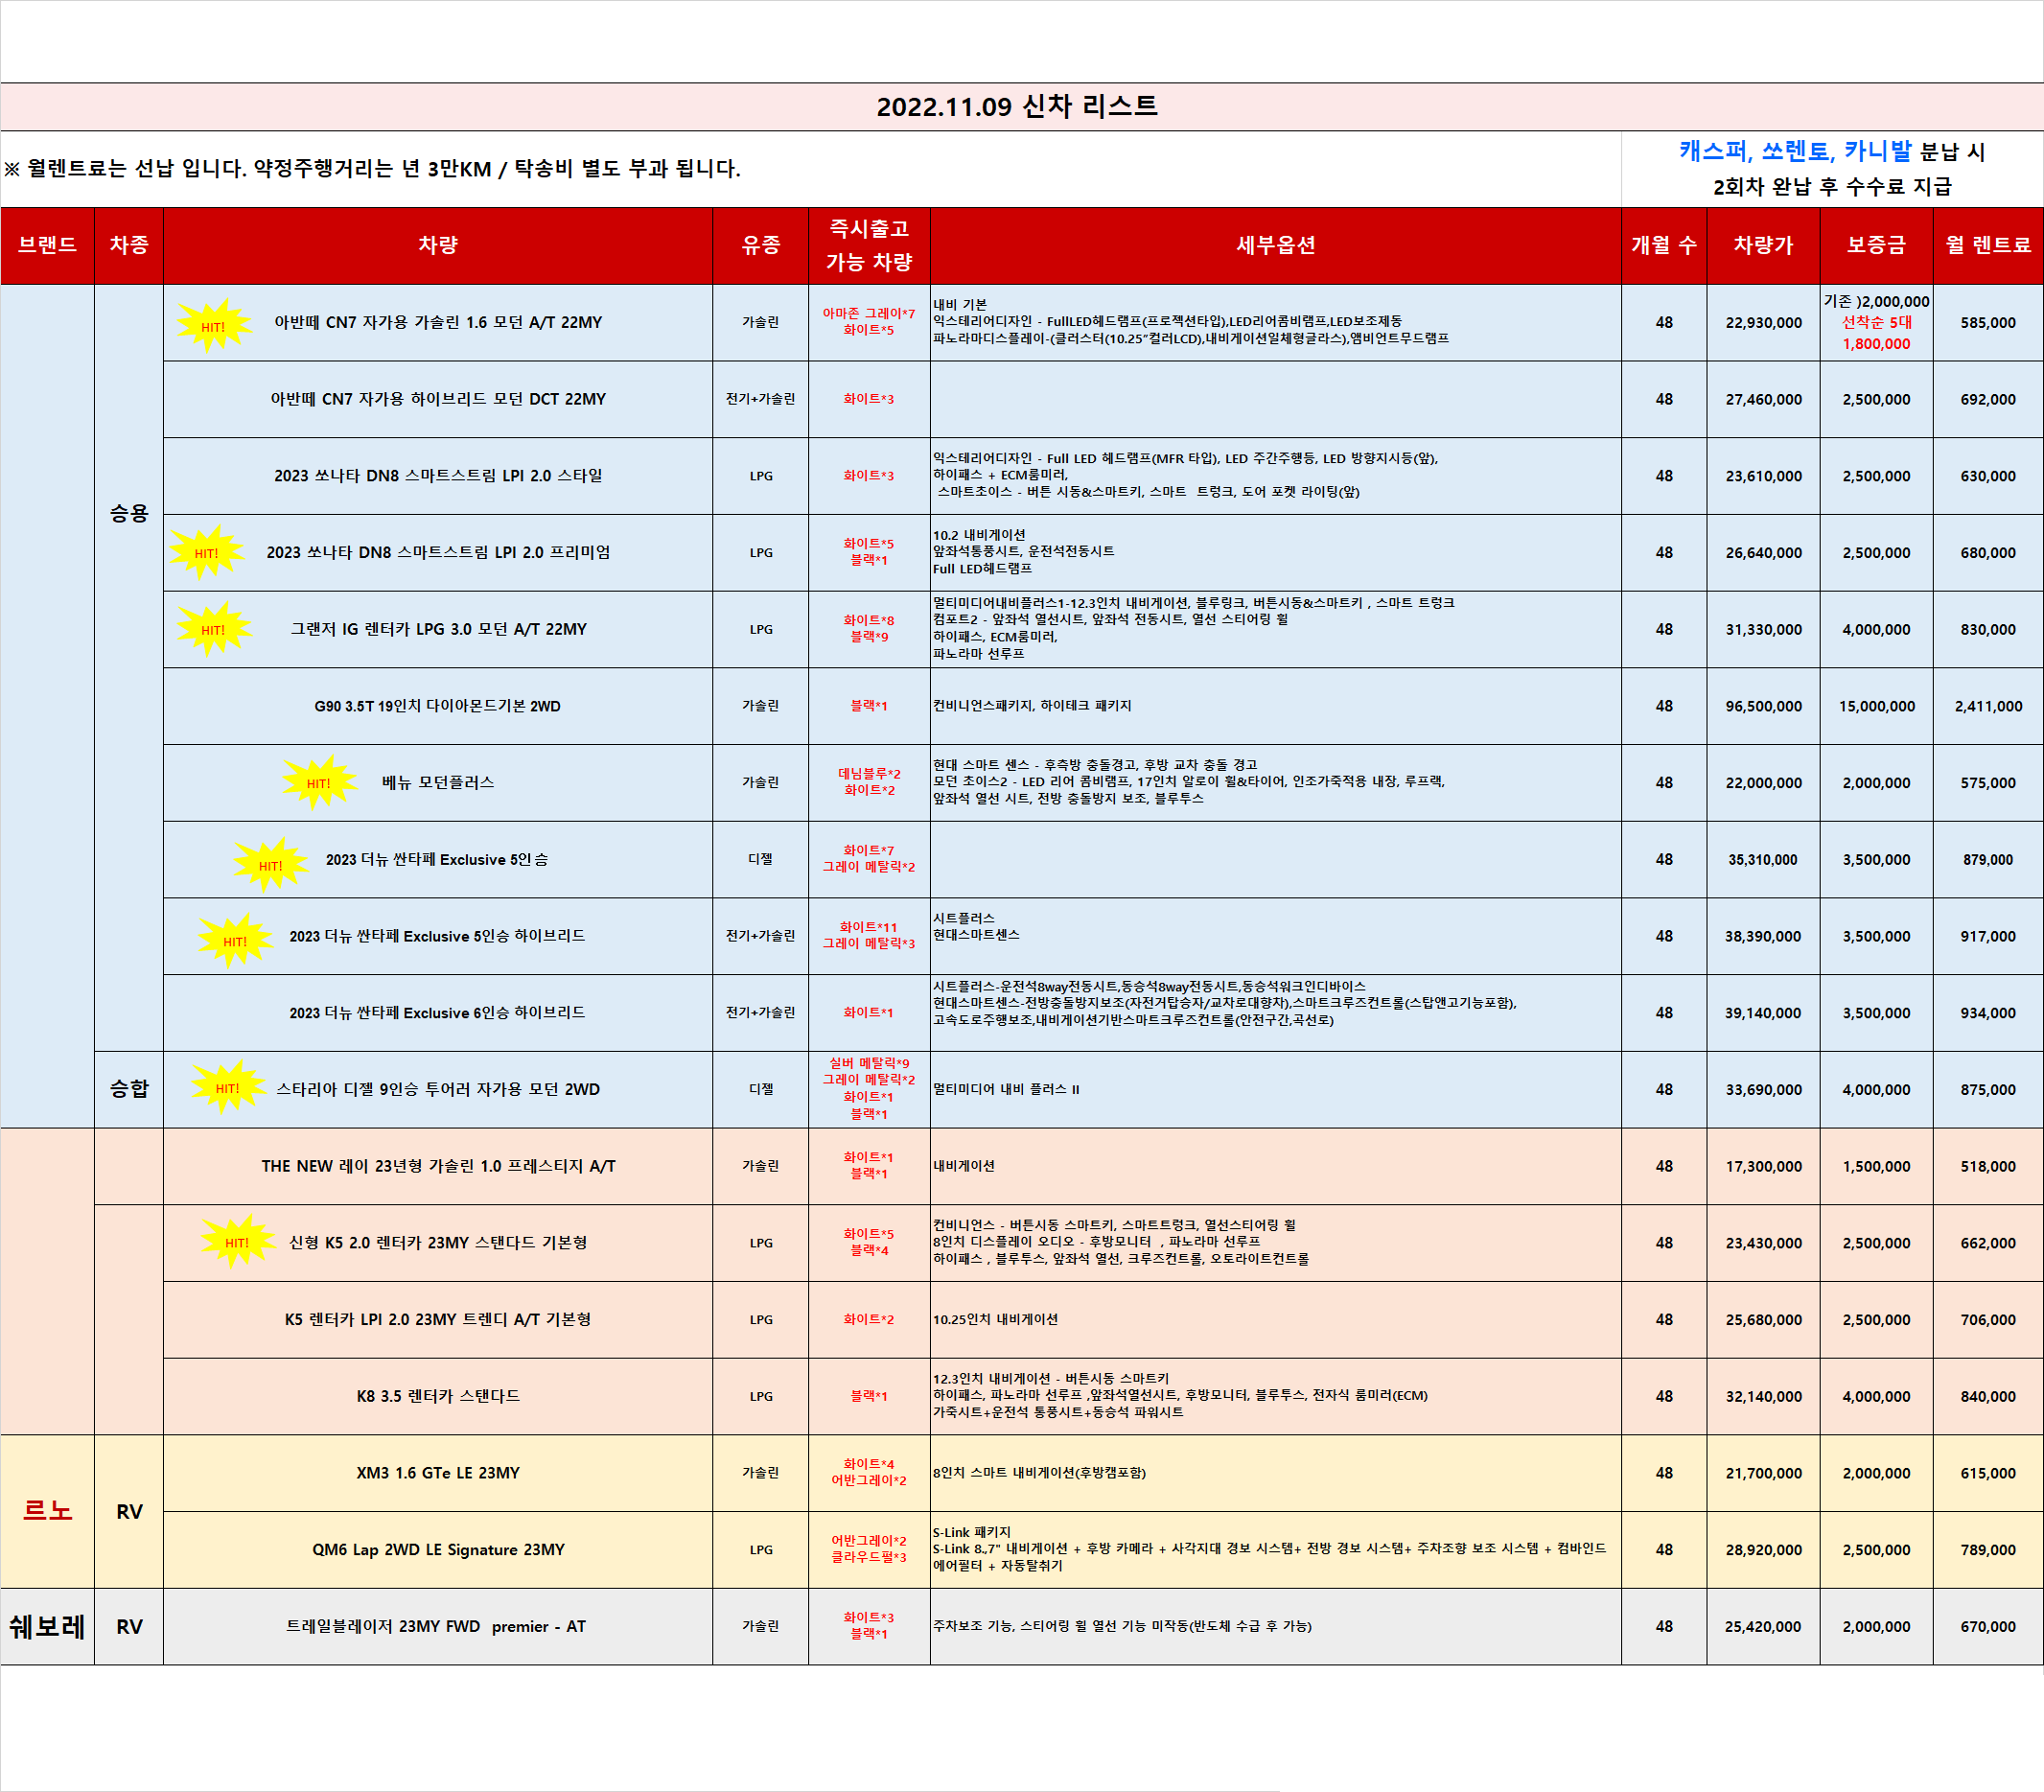Click the QM6 price '28,920,000'
2044x1792 pixels.
(1764, 1550)
